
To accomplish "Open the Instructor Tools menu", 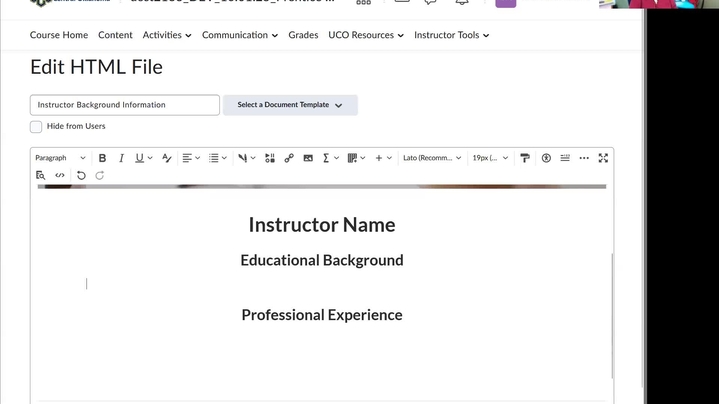I will pyautogui.click(x=451, y=35).
